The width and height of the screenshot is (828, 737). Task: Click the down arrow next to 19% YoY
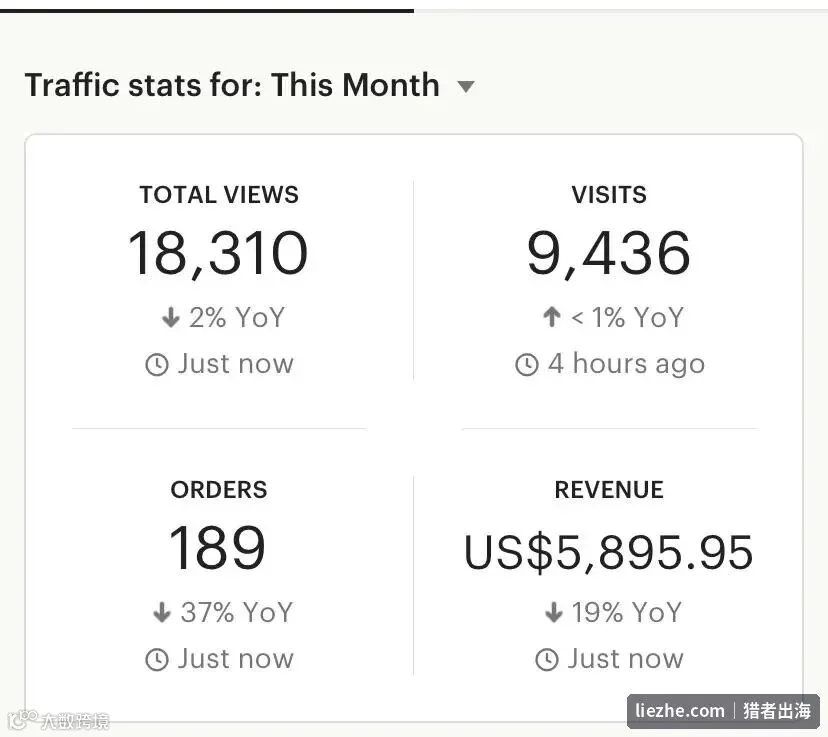553,612
